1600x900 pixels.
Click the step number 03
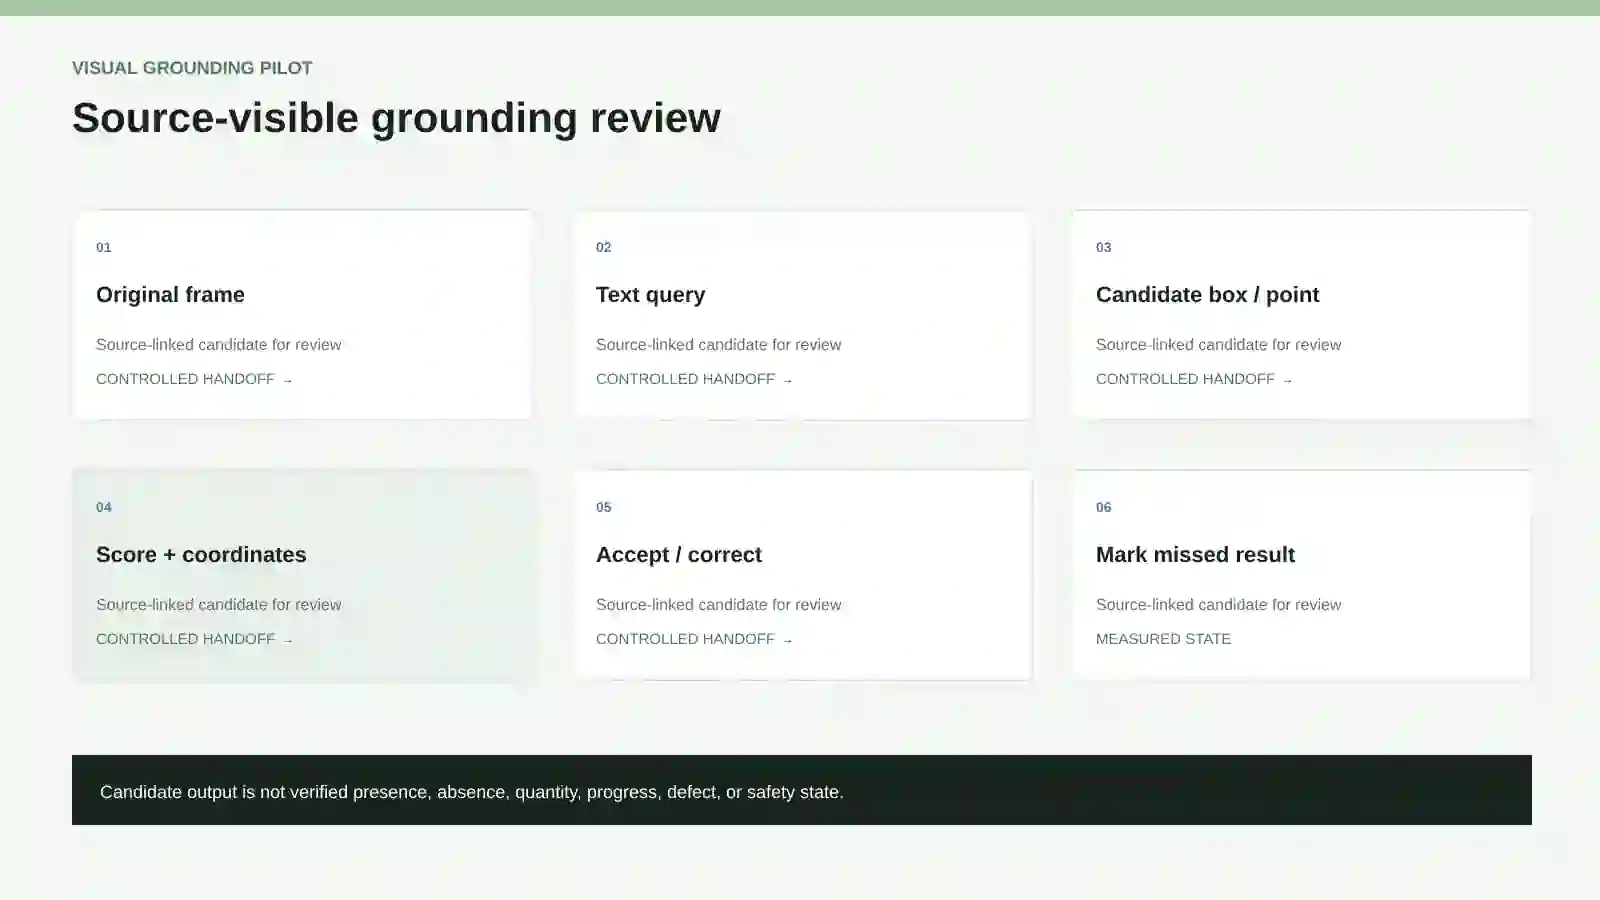1104,247
